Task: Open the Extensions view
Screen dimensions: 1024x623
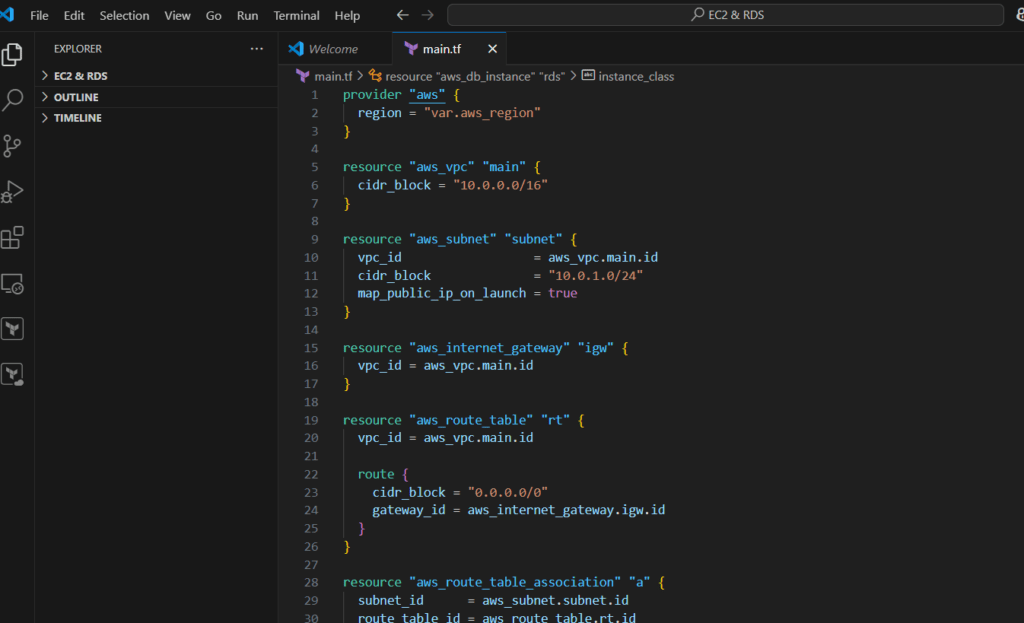Action: tap(13, 237)
